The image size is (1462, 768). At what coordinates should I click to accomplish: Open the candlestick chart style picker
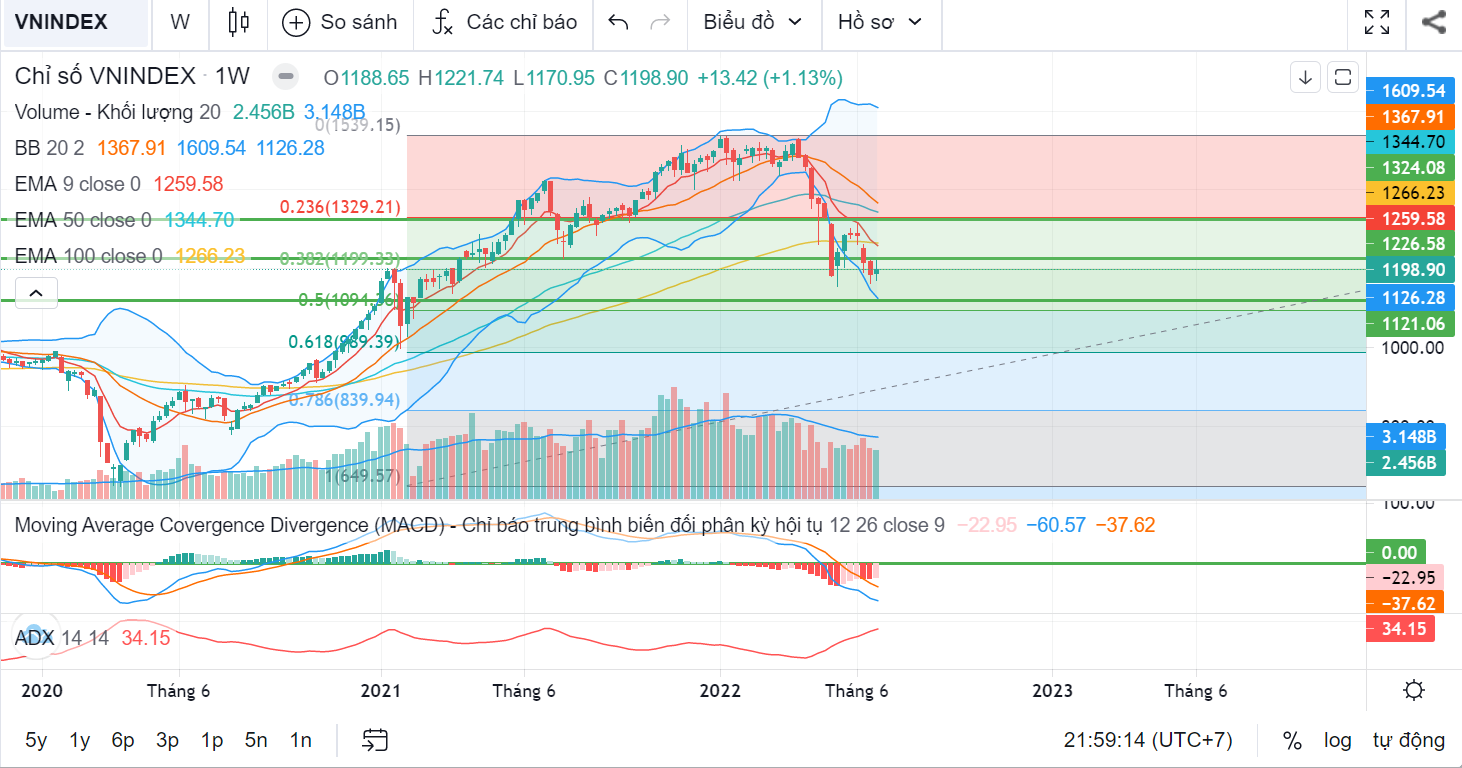click(238, 22)
